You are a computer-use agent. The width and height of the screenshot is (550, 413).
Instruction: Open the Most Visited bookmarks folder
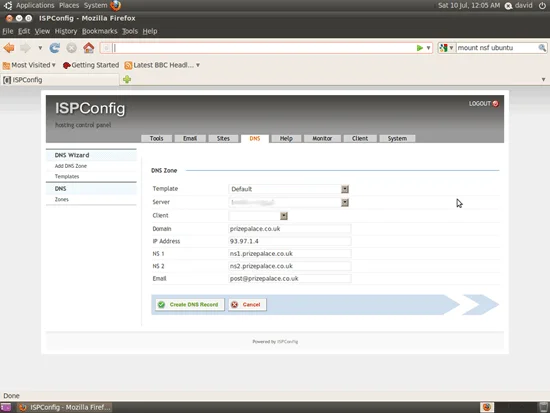[x=29, y=65]
